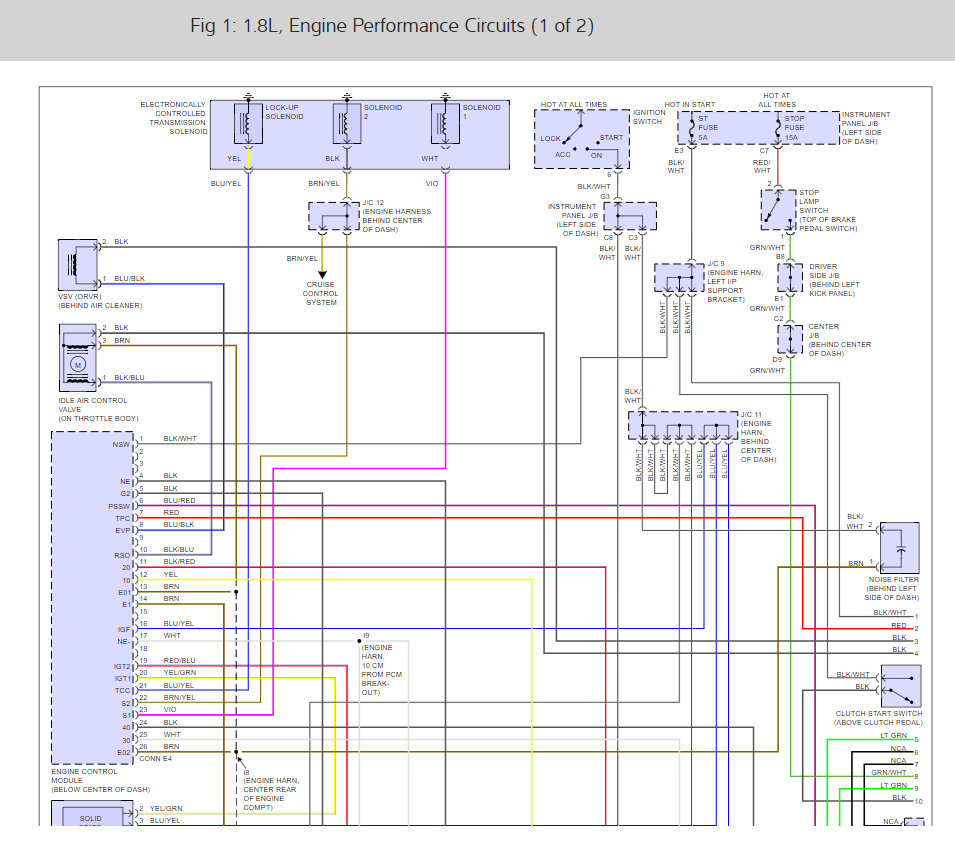The width and height of the screenshot is (955, 849).
Task: Click the engine control module box
Action: click(93, 598)
